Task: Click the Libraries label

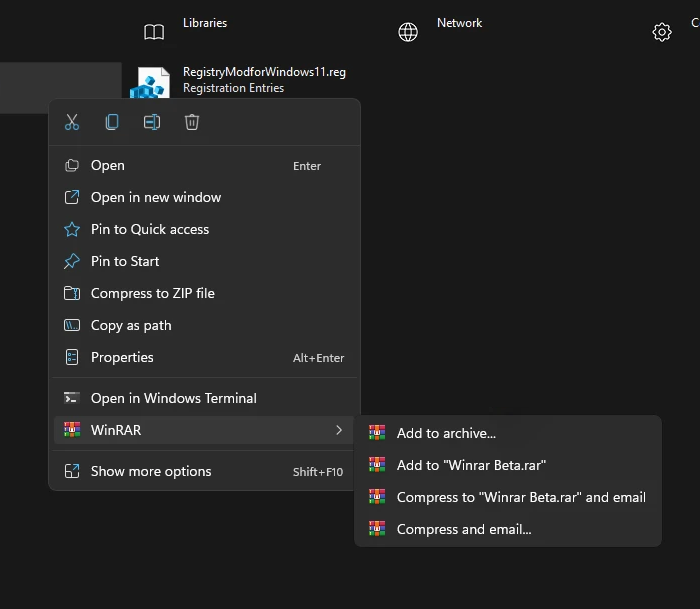Action: point(205,23)
